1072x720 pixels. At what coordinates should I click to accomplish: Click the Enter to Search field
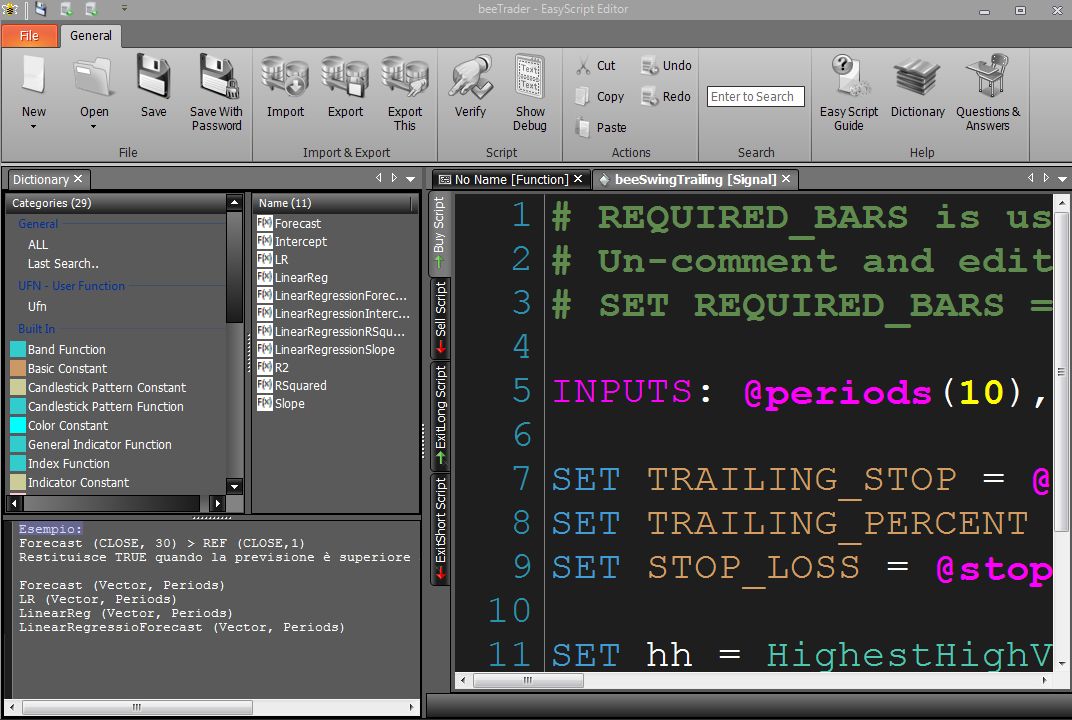click(755, 96)
